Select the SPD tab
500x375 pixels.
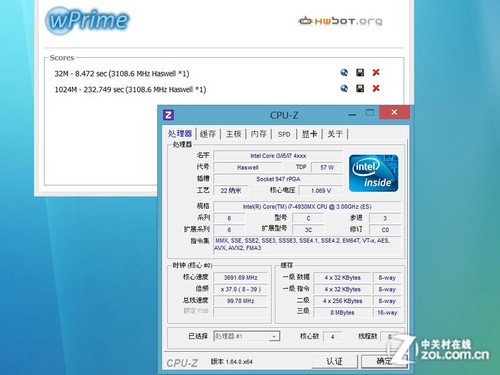[284, 134]
